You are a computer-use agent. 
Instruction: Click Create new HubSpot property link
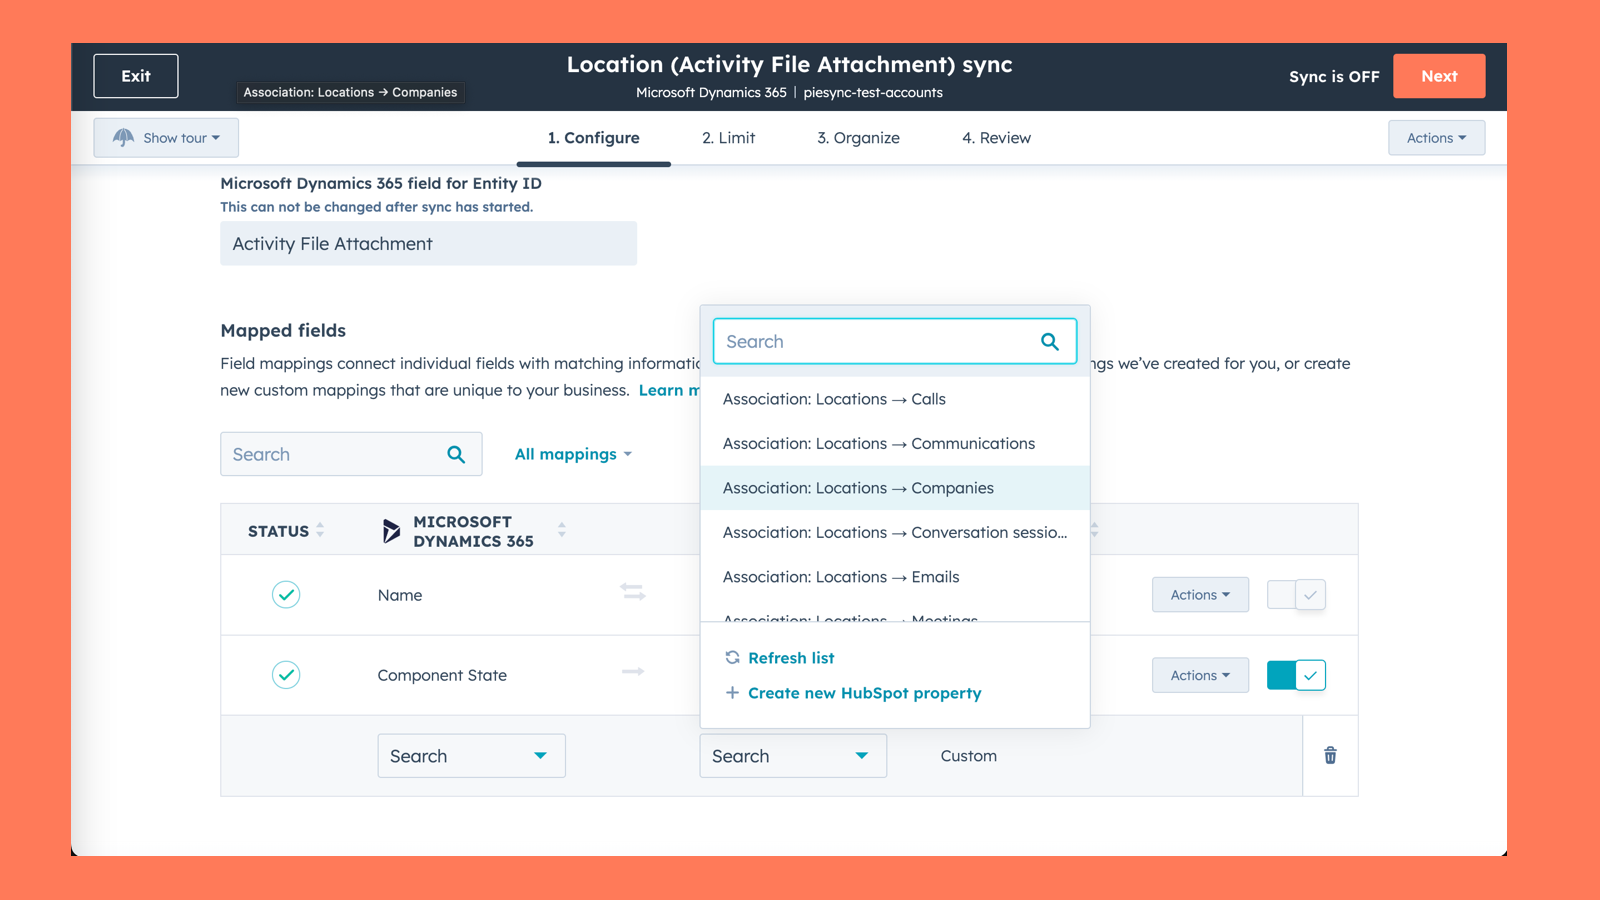[864, 693]
